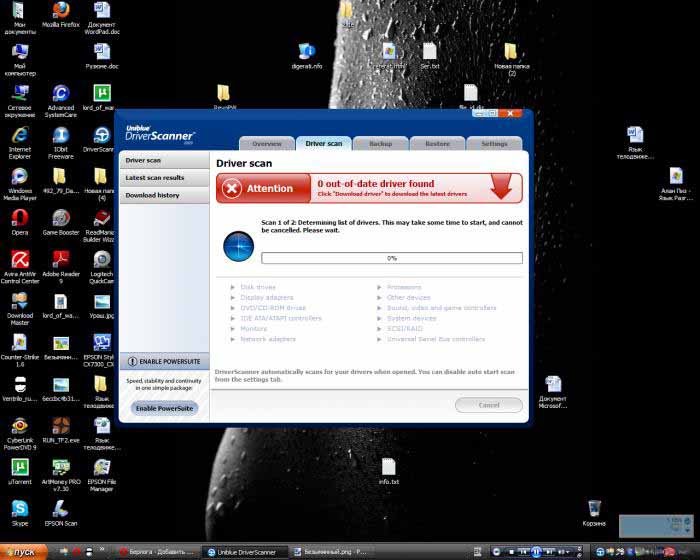Viewport: 700px width, 560px height.
Task: Select the Skype desktop icon
Action: coord(20,514)
